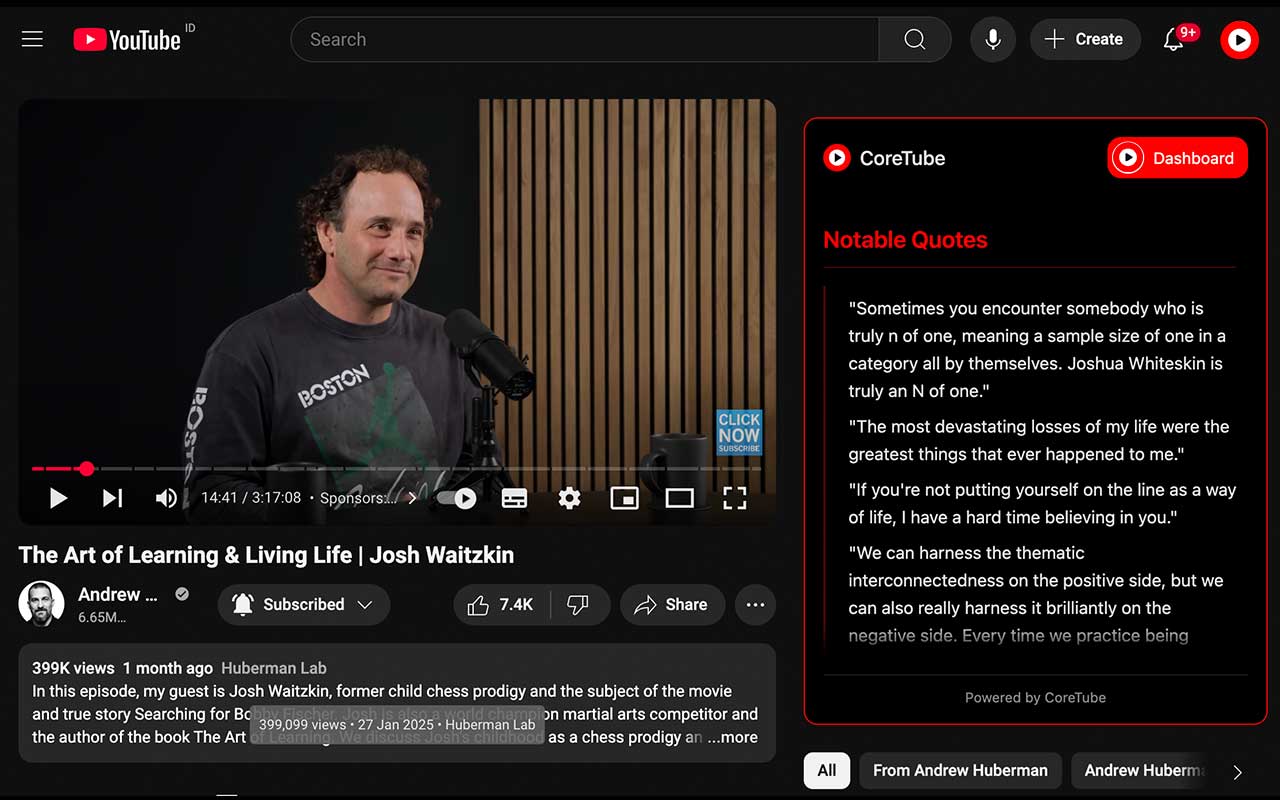1280x800 pixels.
Task: Click the search magnifier button
Action: 914,39
